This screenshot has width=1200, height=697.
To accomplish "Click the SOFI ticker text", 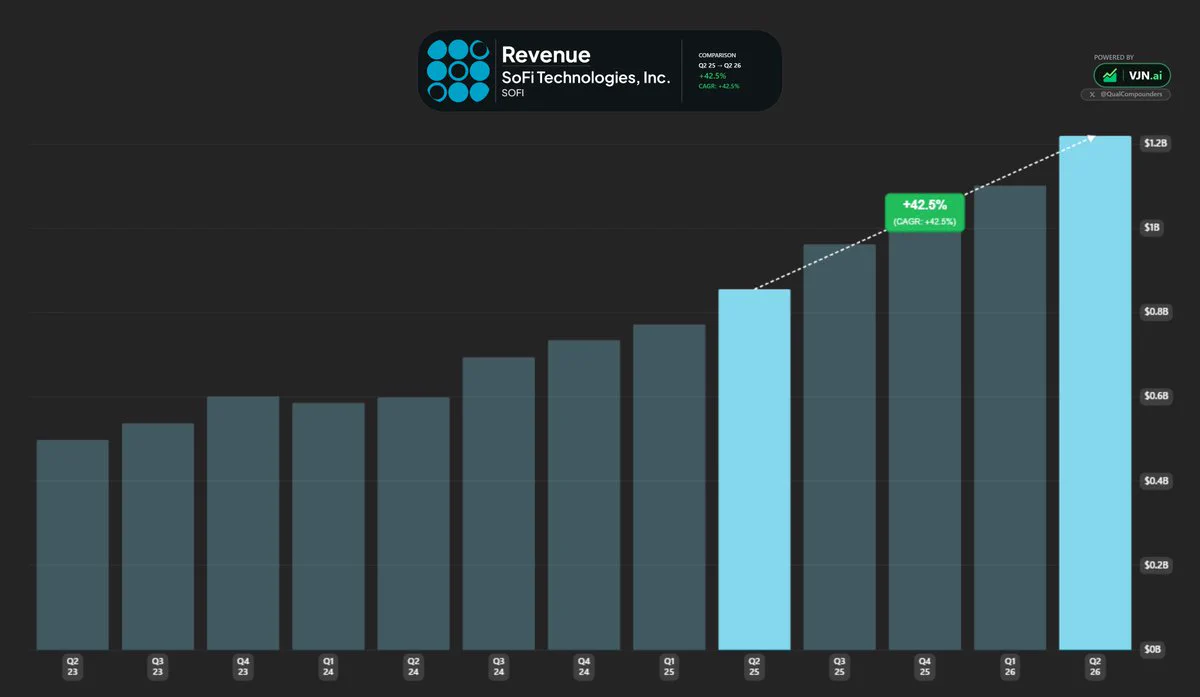I will 511,94.
